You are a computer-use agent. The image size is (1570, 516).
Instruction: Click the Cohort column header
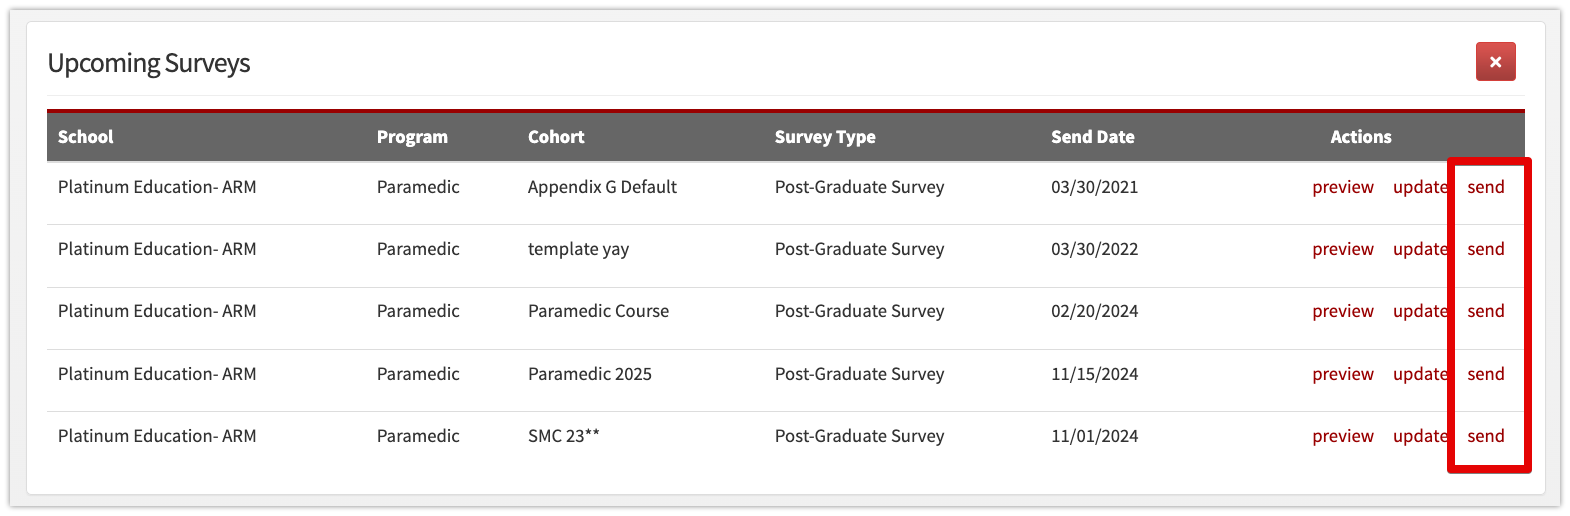pos(556,137)
